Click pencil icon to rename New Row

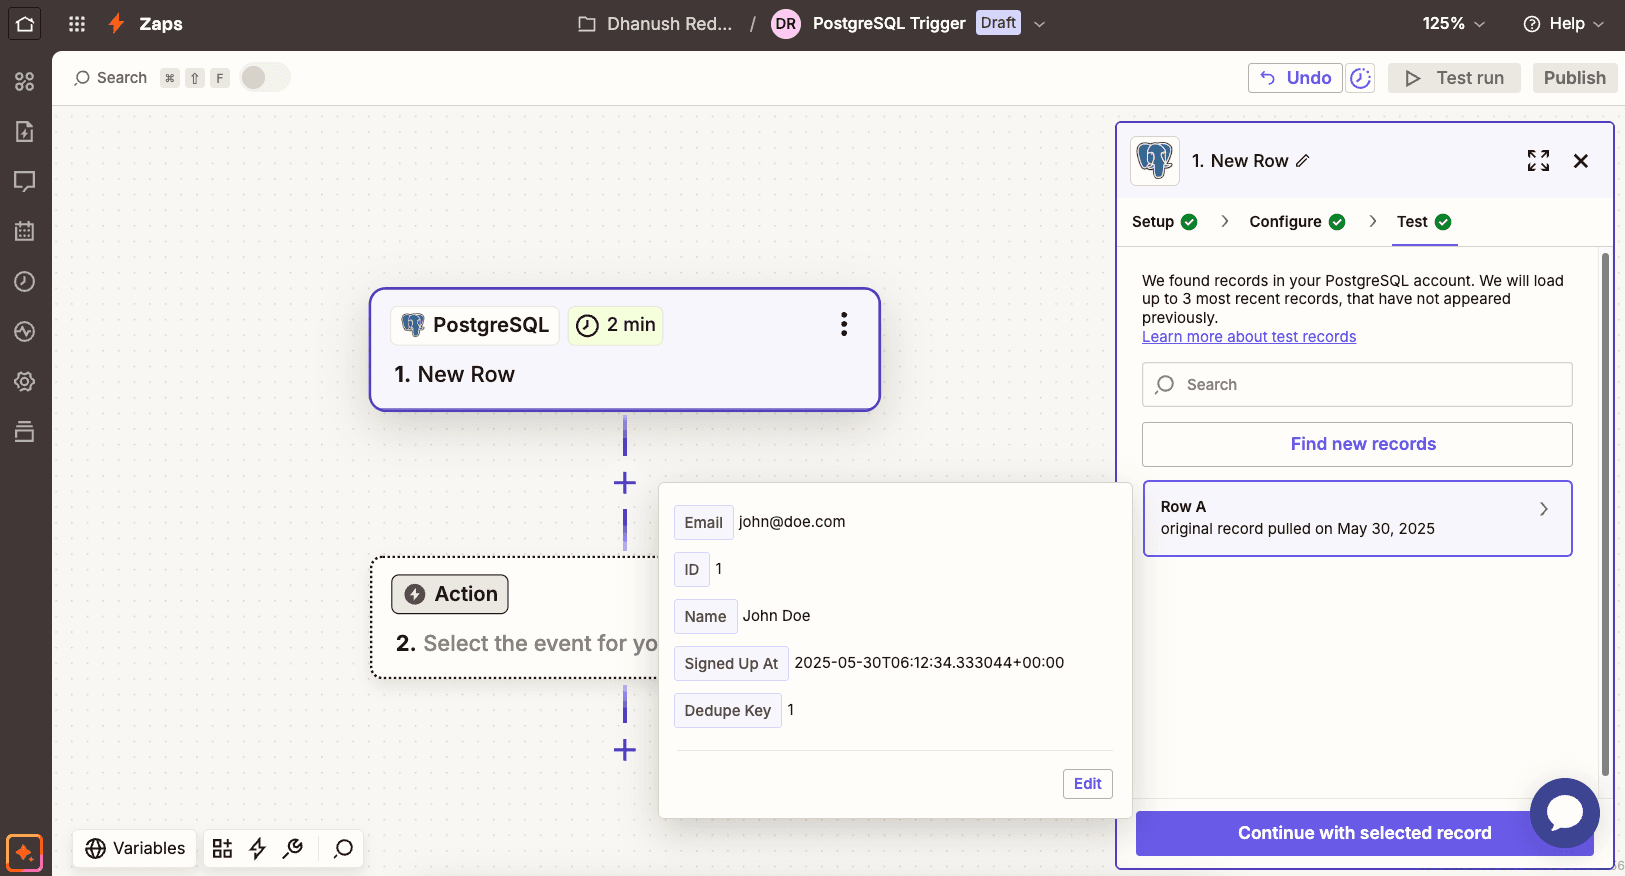pos(1303,161)
